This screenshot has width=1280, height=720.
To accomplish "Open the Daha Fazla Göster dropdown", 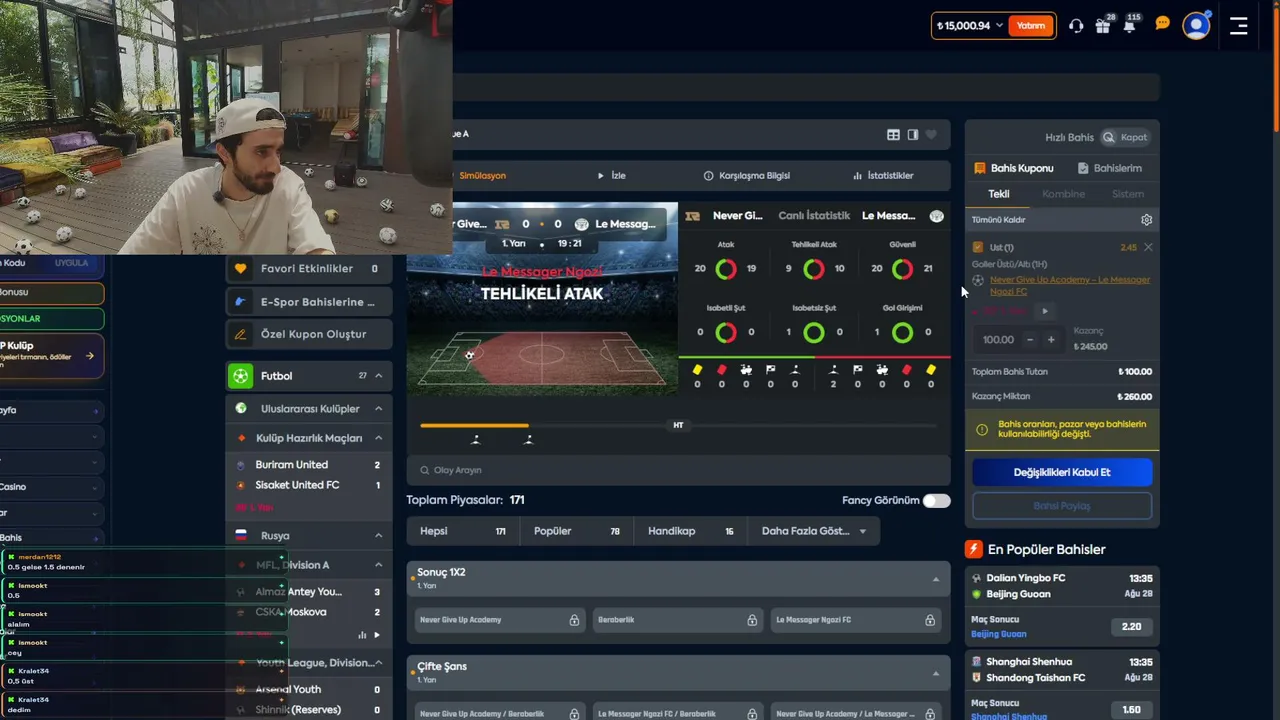I will click(x=814, y=531).
